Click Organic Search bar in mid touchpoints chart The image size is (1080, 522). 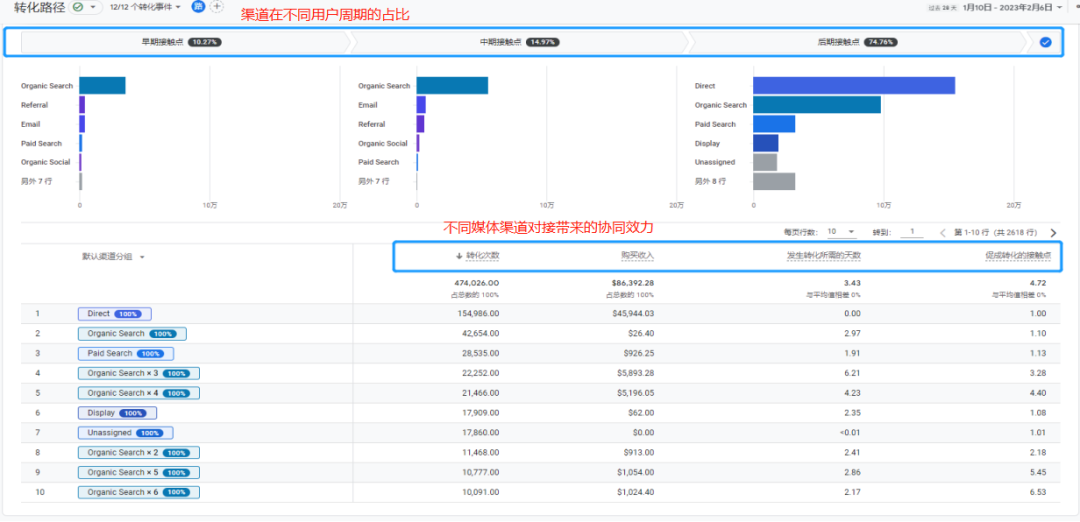(452, 85)
